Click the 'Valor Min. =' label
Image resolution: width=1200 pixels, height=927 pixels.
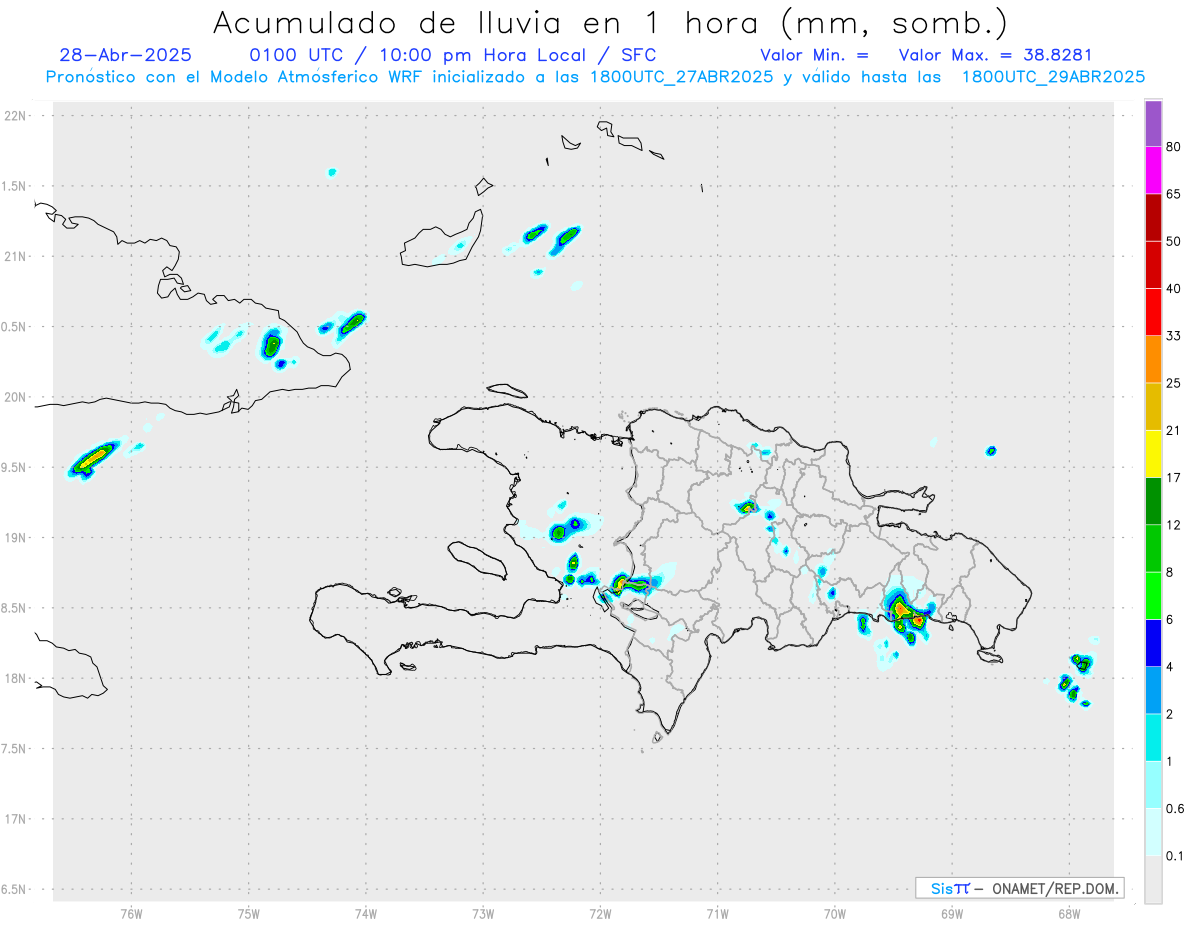pos(814,55)
